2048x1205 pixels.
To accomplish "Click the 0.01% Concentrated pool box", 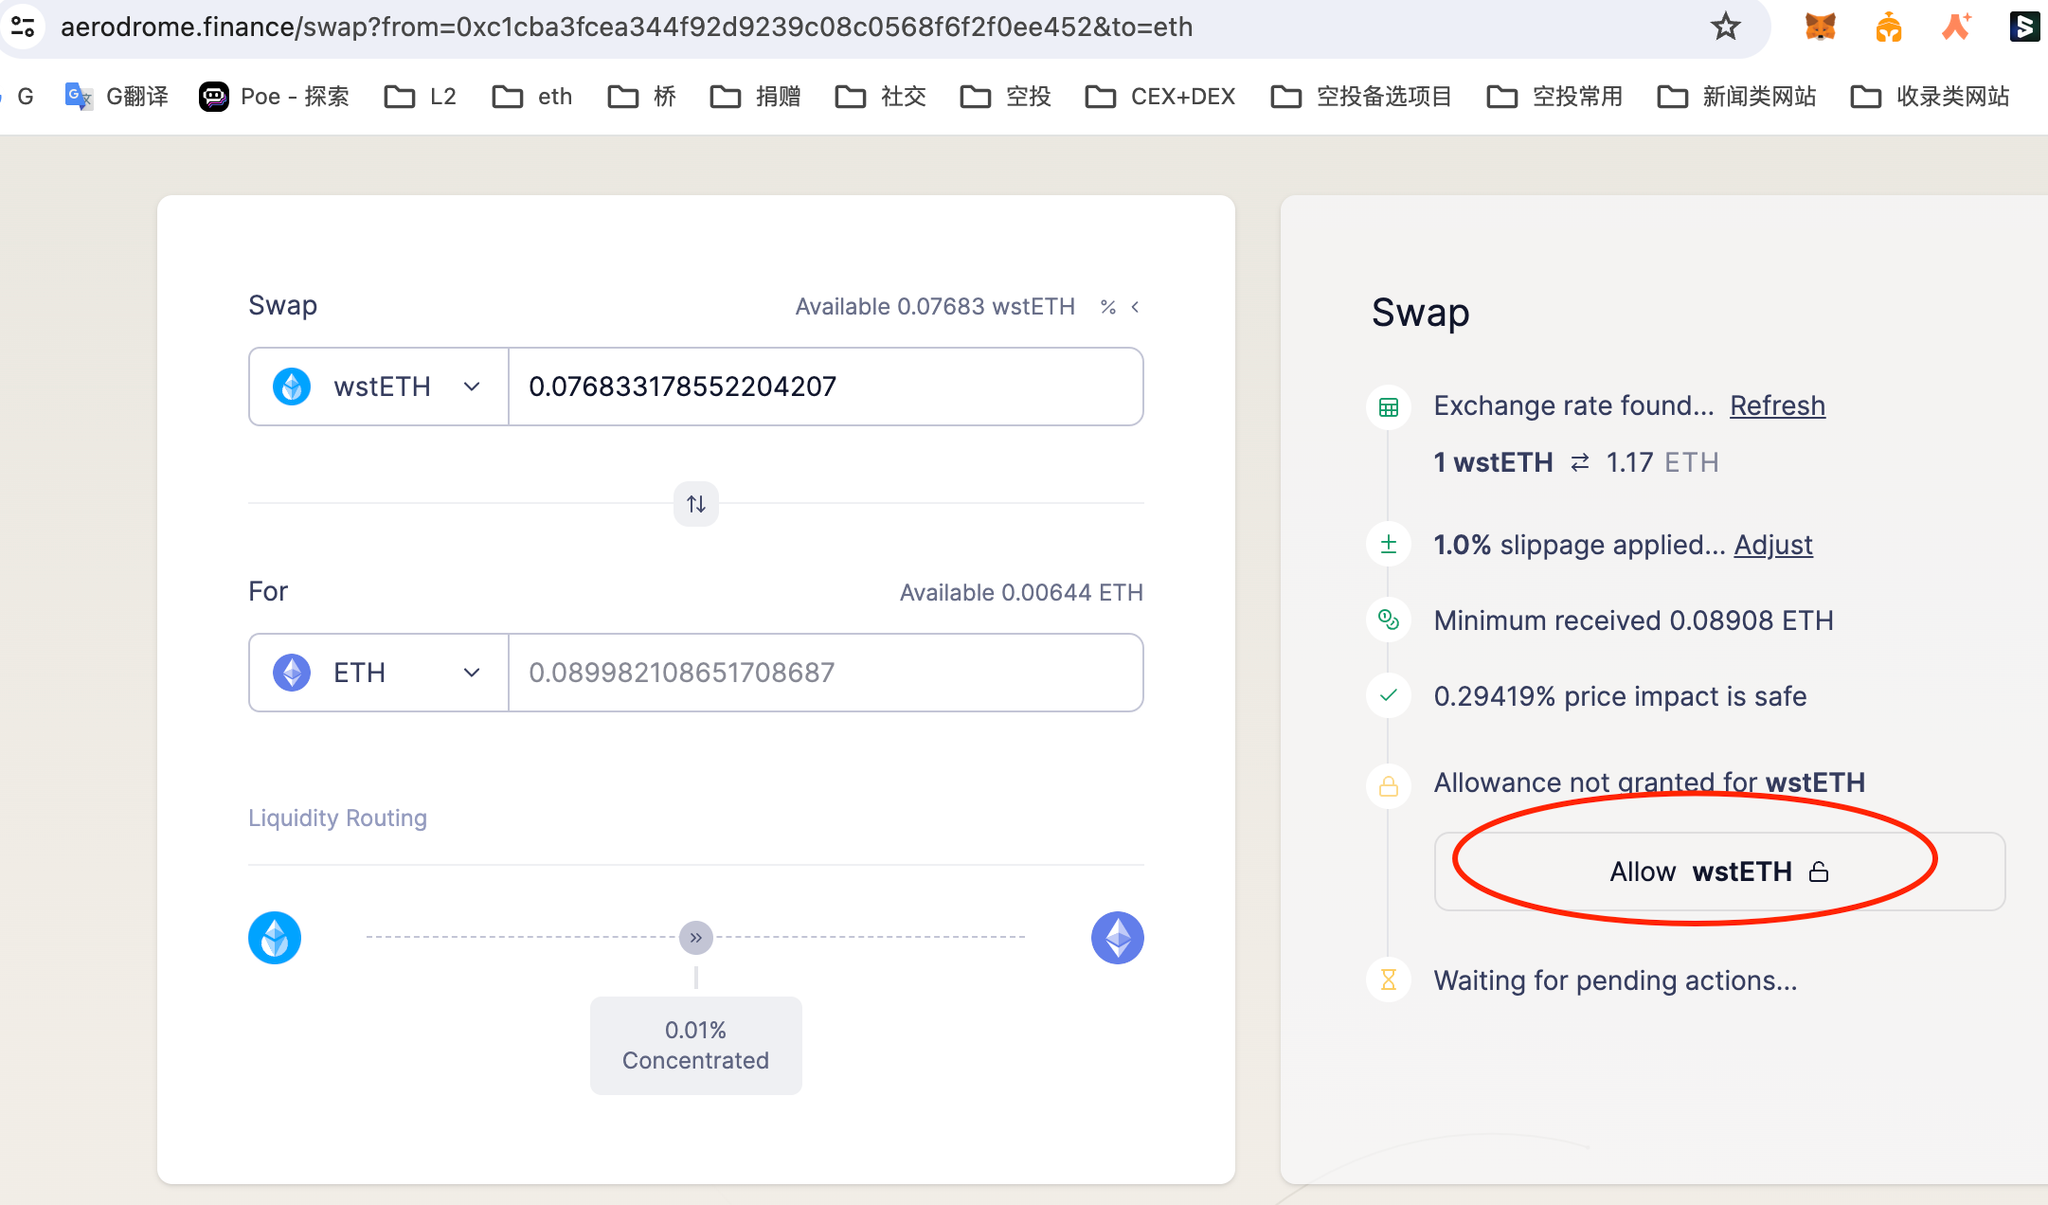I will pyautogui.click(x=696, y=1045).
